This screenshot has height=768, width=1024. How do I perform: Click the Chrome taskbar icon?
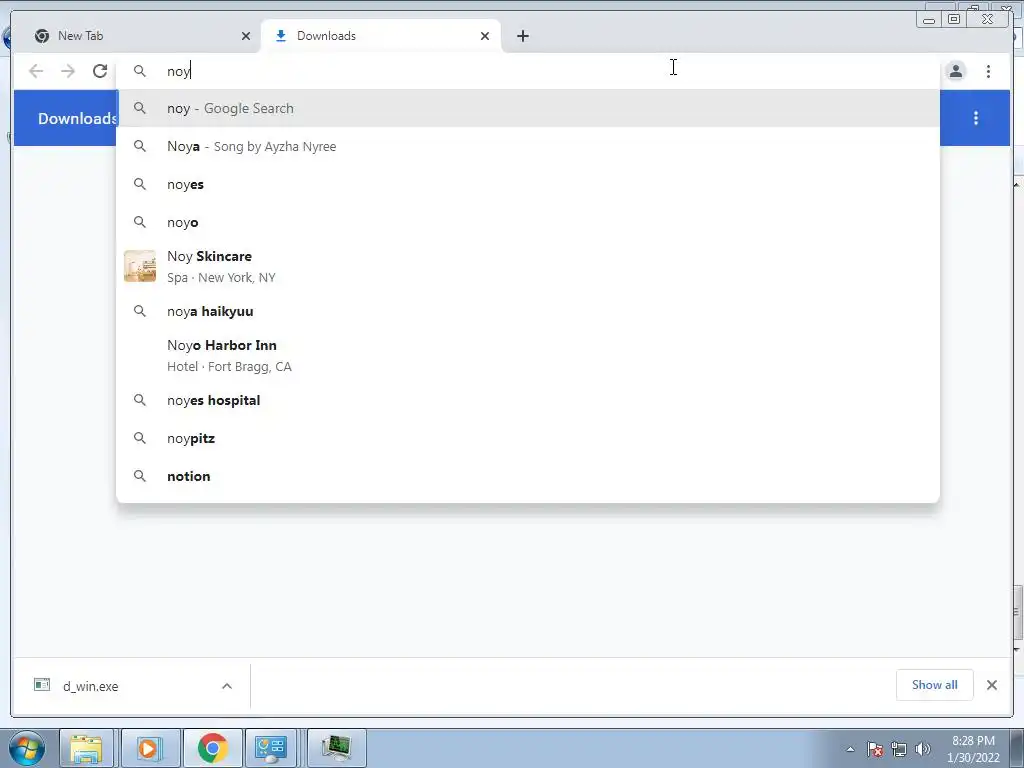212,748
